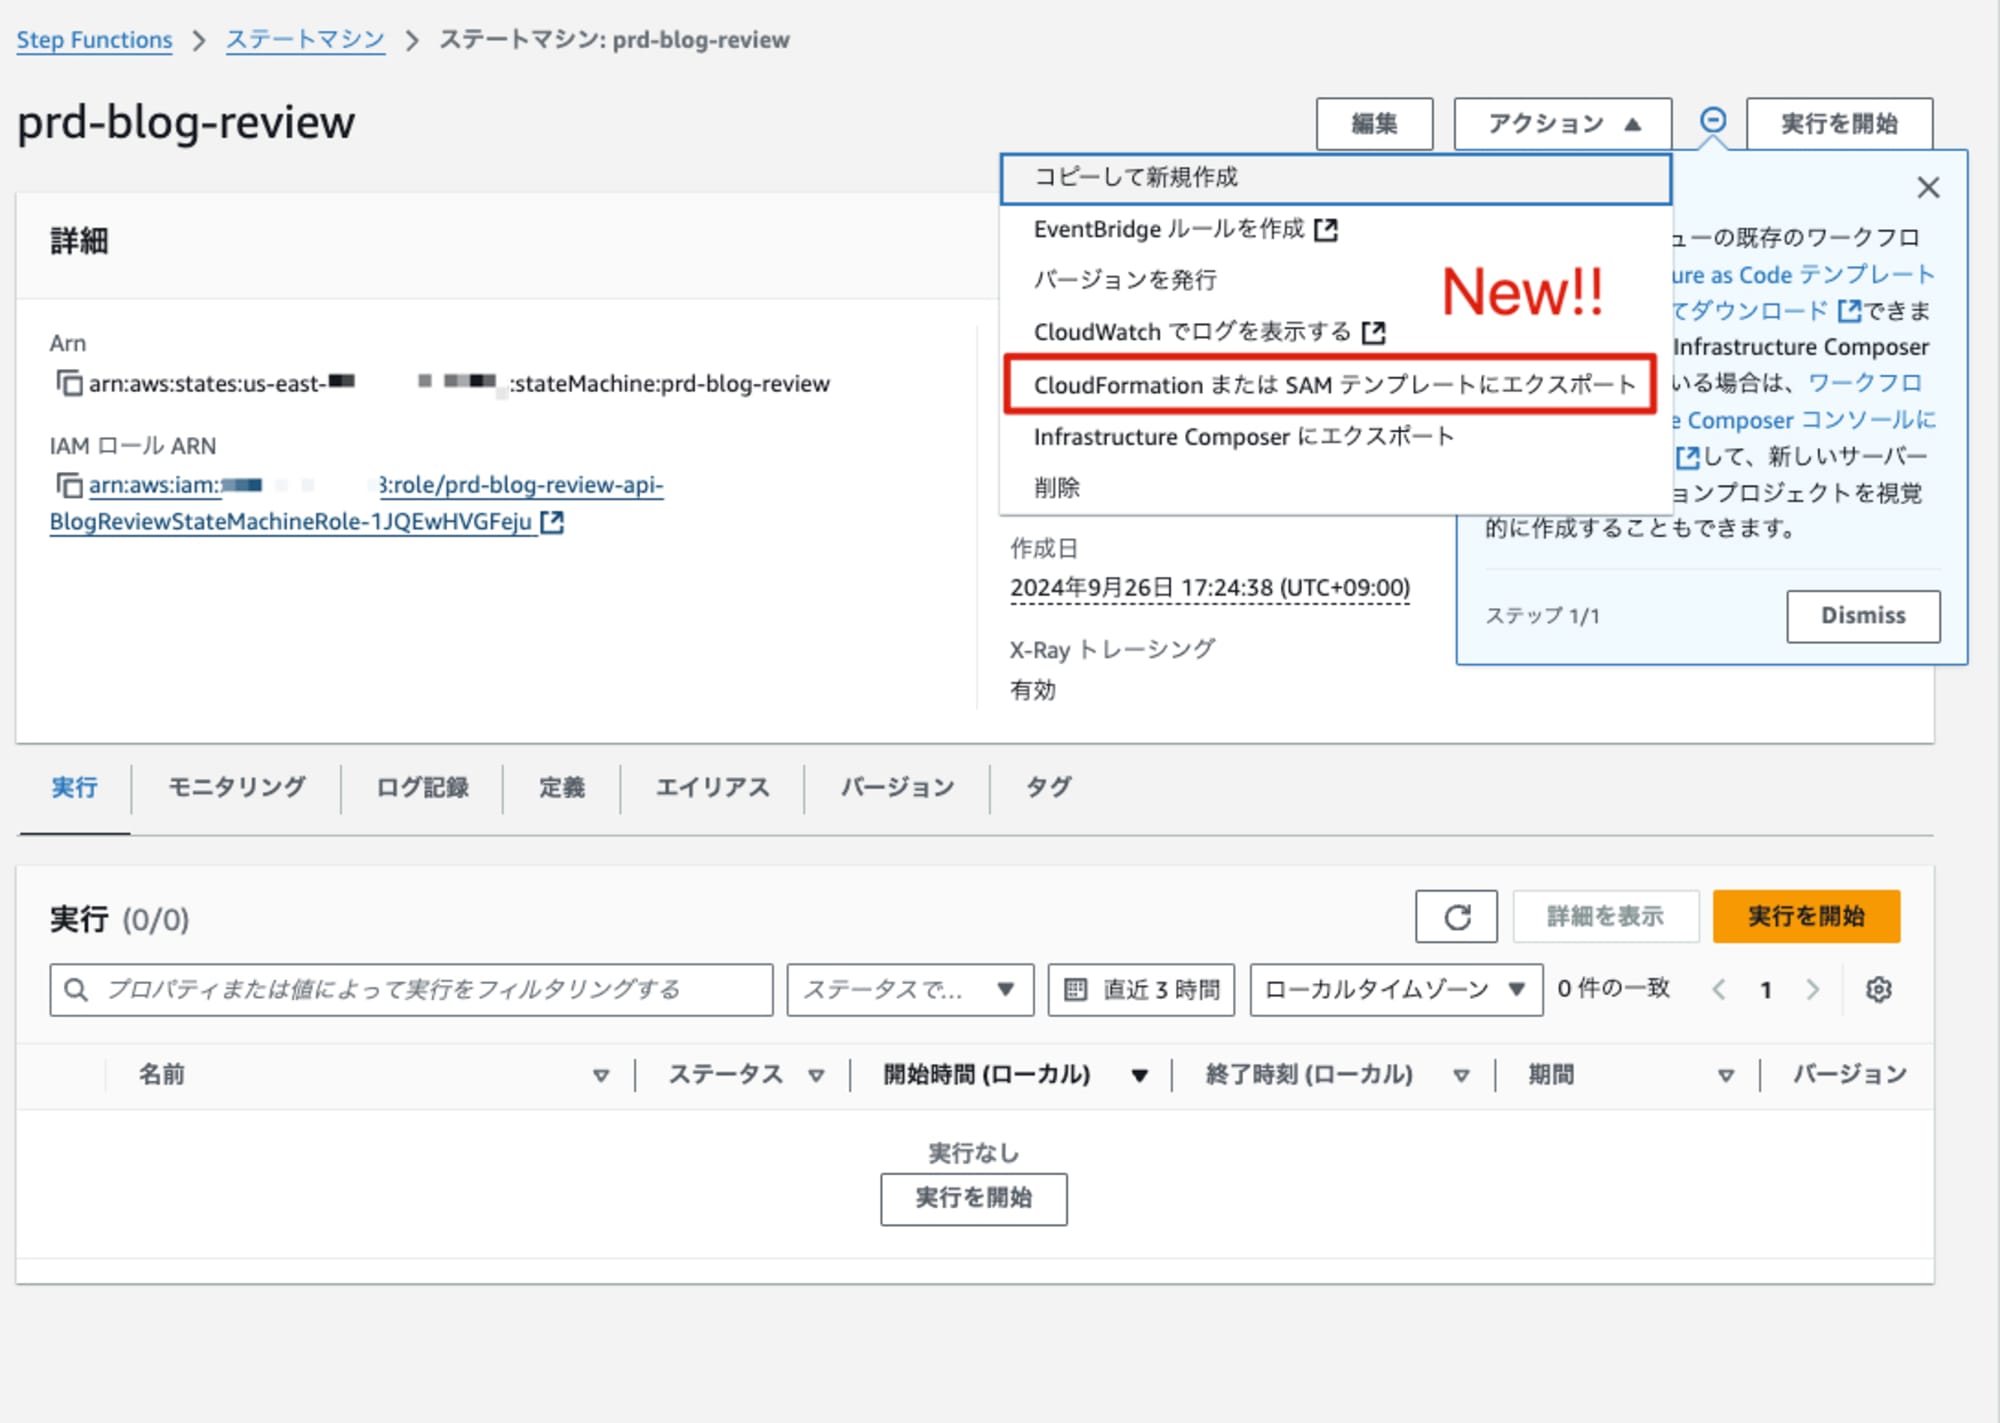The height and width of the screenshot is (1423, 2000).
Task: Choose Infrastructure Composer にエクスポート
Action: (1335, 437)
